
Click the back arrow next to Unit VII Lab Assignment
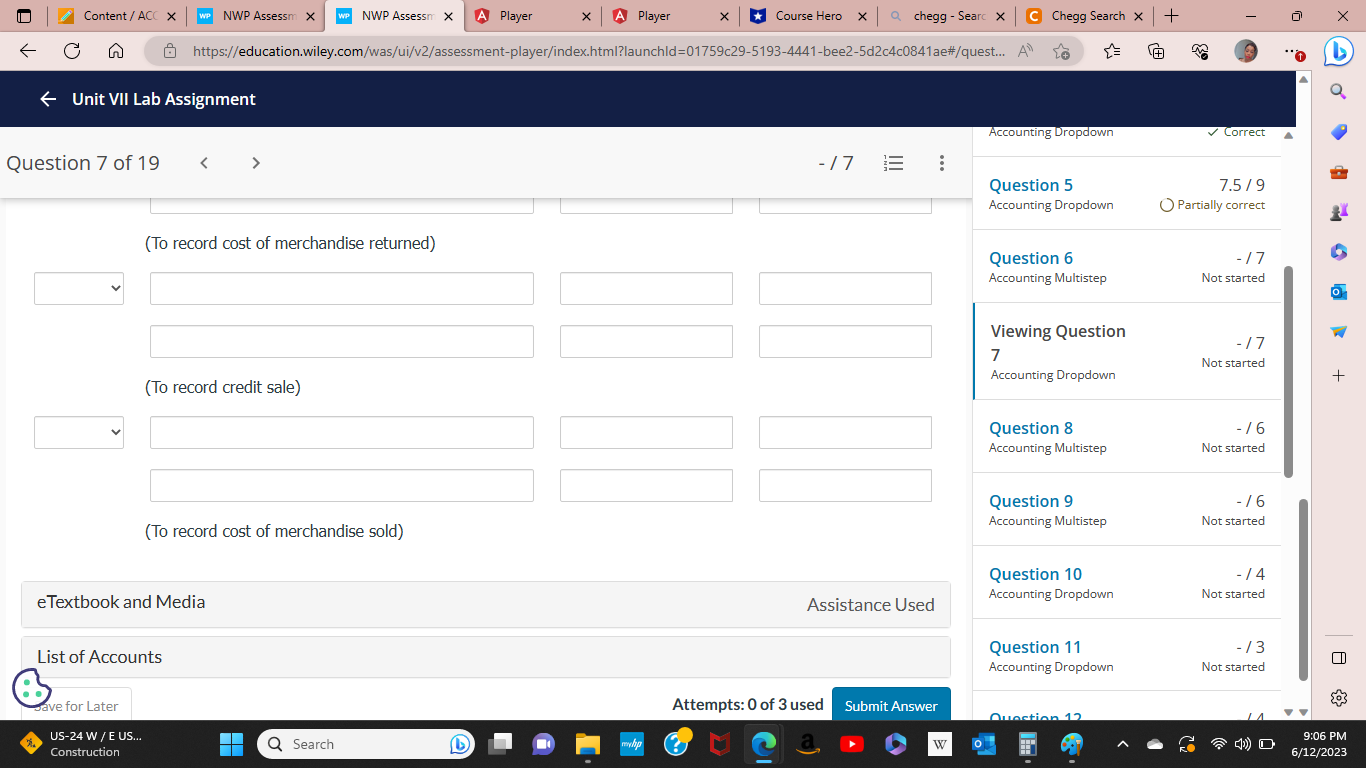point(47,99)
